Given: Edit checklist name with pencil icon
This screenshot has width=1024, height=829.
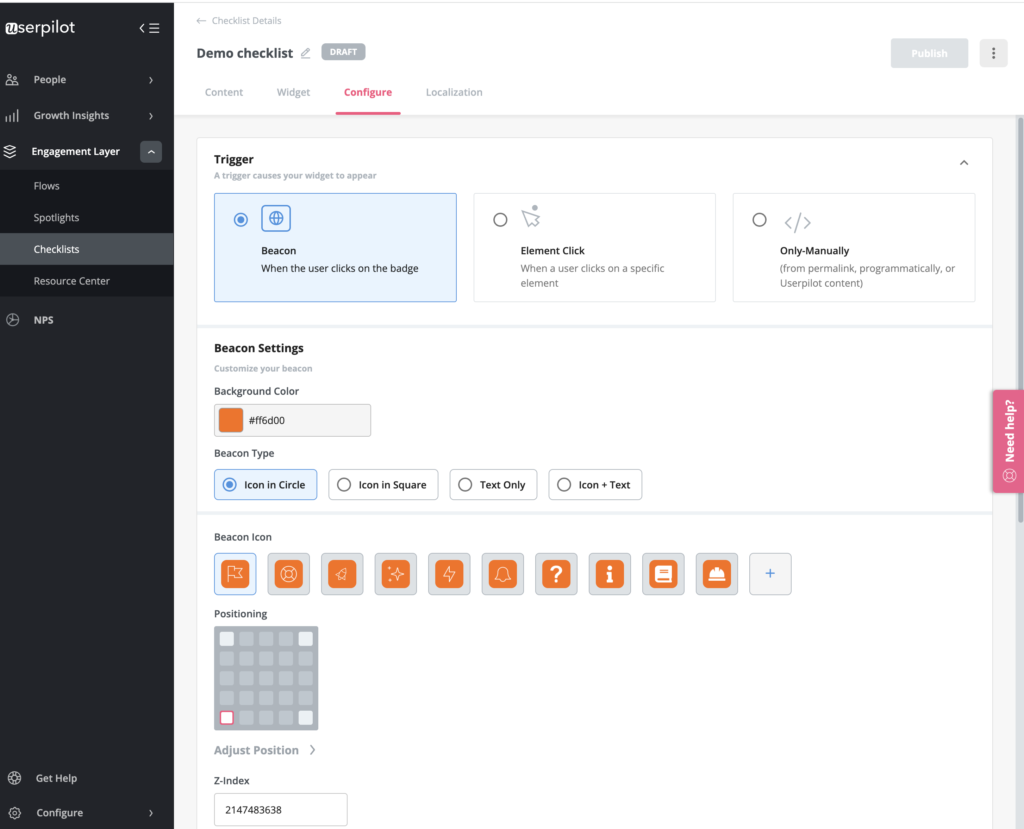Looking at the screenshot, I should pyautogui.click(x=305, y=54).
